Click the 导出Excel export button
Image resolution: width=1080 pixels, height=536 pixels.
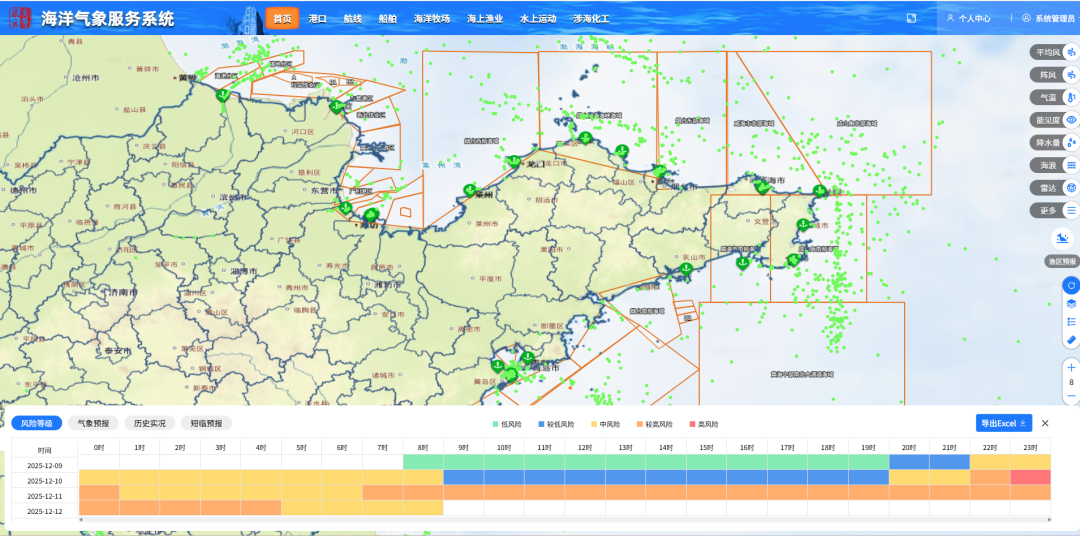tap(1002, 423)
